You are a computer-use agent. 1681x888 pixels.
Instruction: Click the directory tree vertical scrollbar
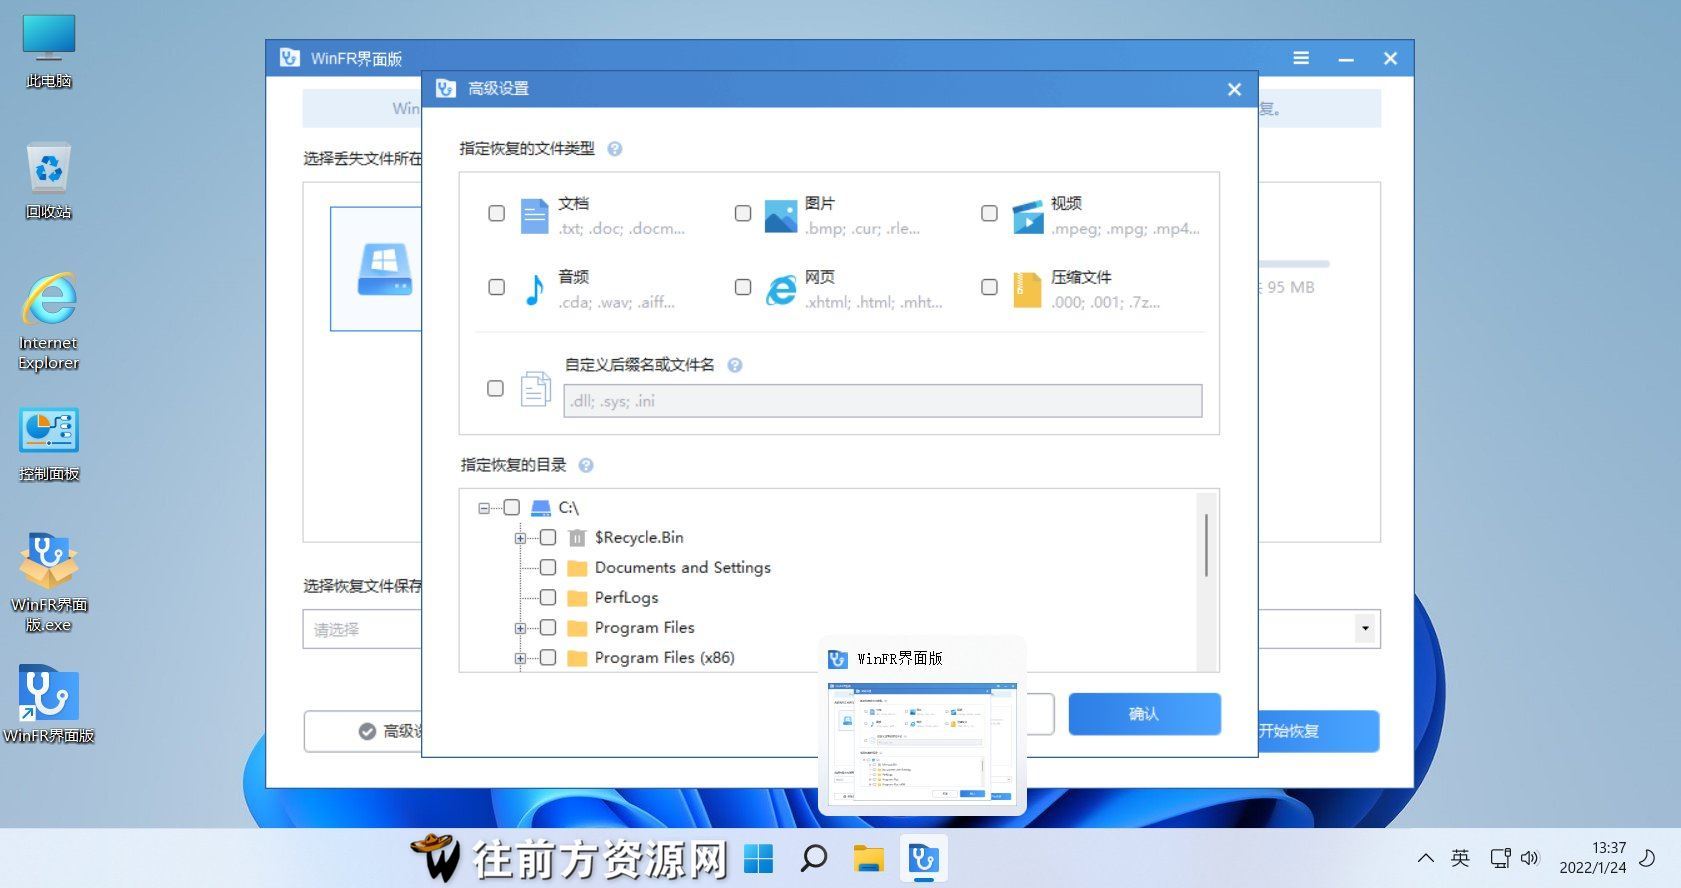click(x=1207, y=545)
